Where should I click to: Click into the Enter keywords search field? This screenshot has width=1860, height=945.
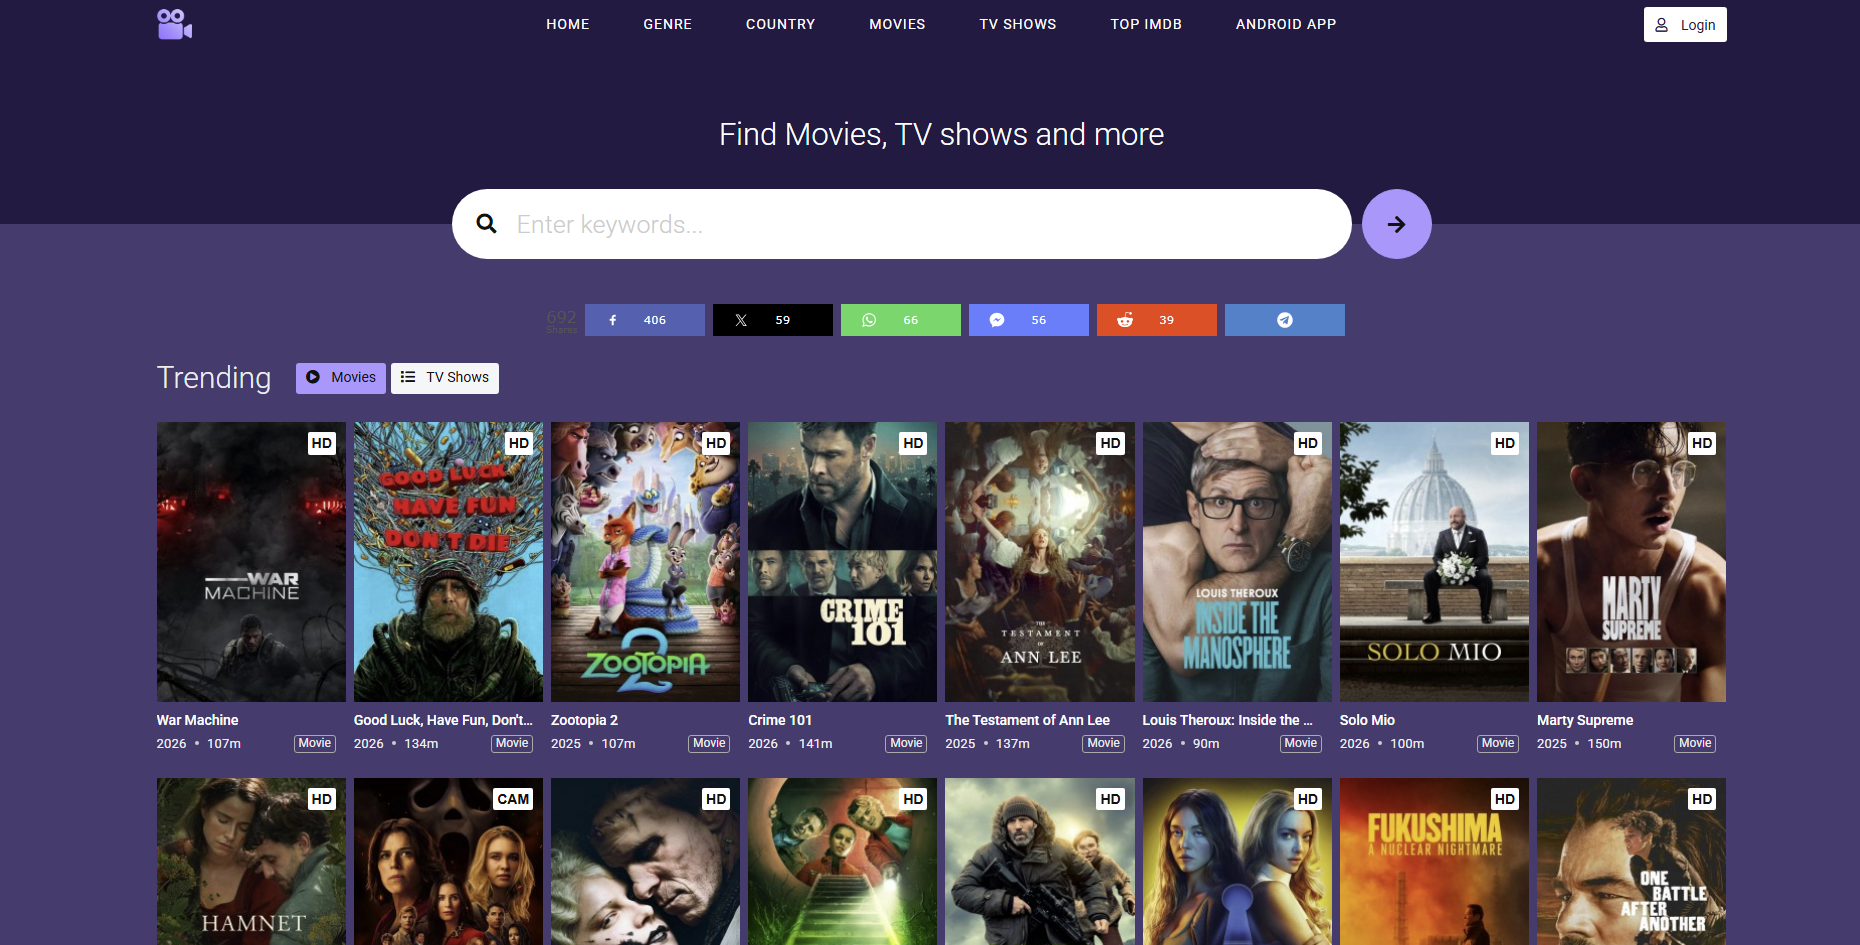[900, 224]
